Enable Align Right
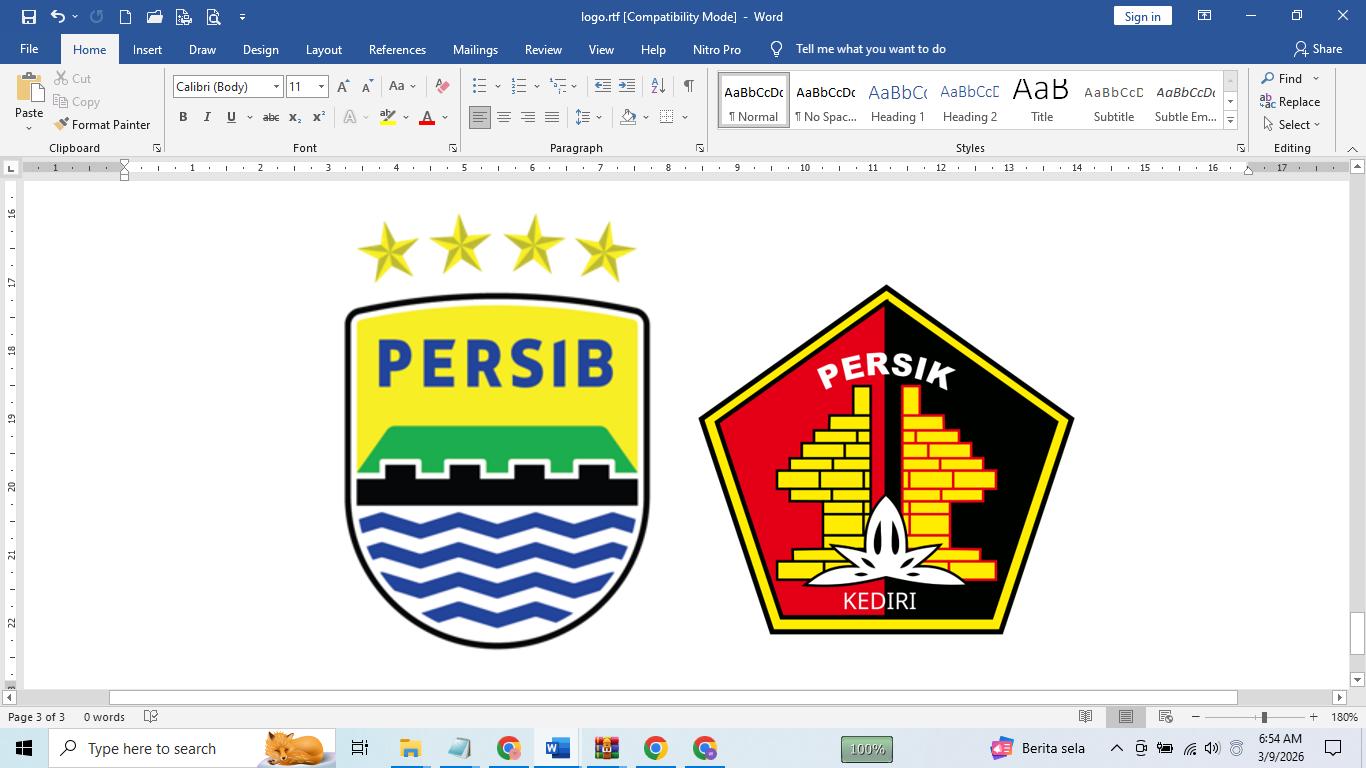Screen dimensions: 1366x768 point(528,117)
